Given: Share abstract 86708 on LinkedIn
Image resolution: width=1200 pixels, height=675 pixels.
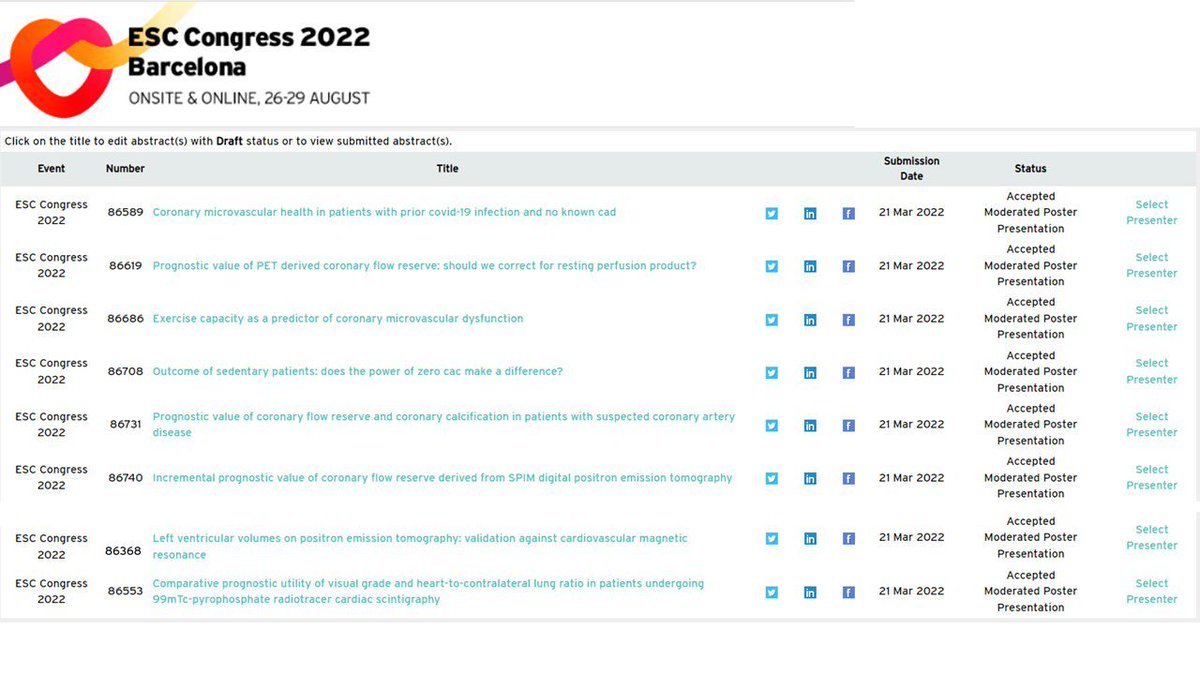Looking at the screenshot, I should pyautogui.click(x=810, y=372).
